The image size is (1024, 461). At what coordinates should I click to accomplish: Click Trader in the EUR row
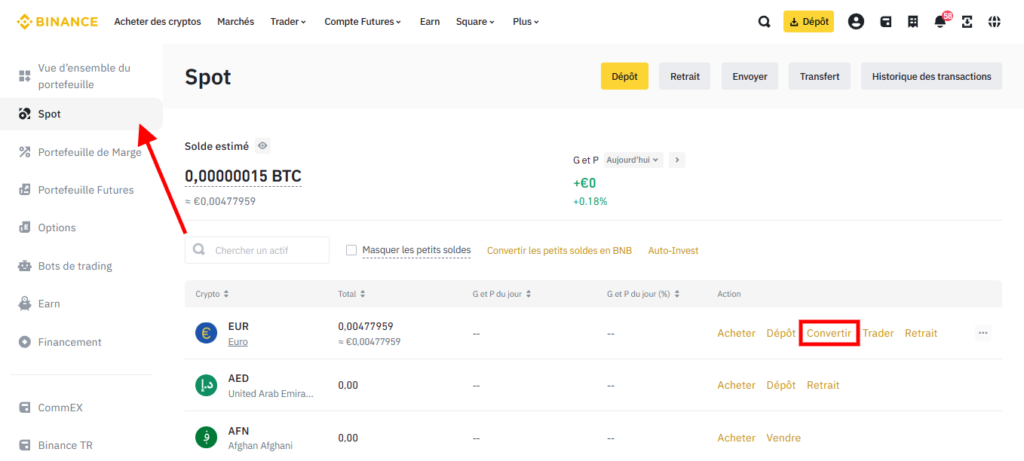tap(878, 333)
